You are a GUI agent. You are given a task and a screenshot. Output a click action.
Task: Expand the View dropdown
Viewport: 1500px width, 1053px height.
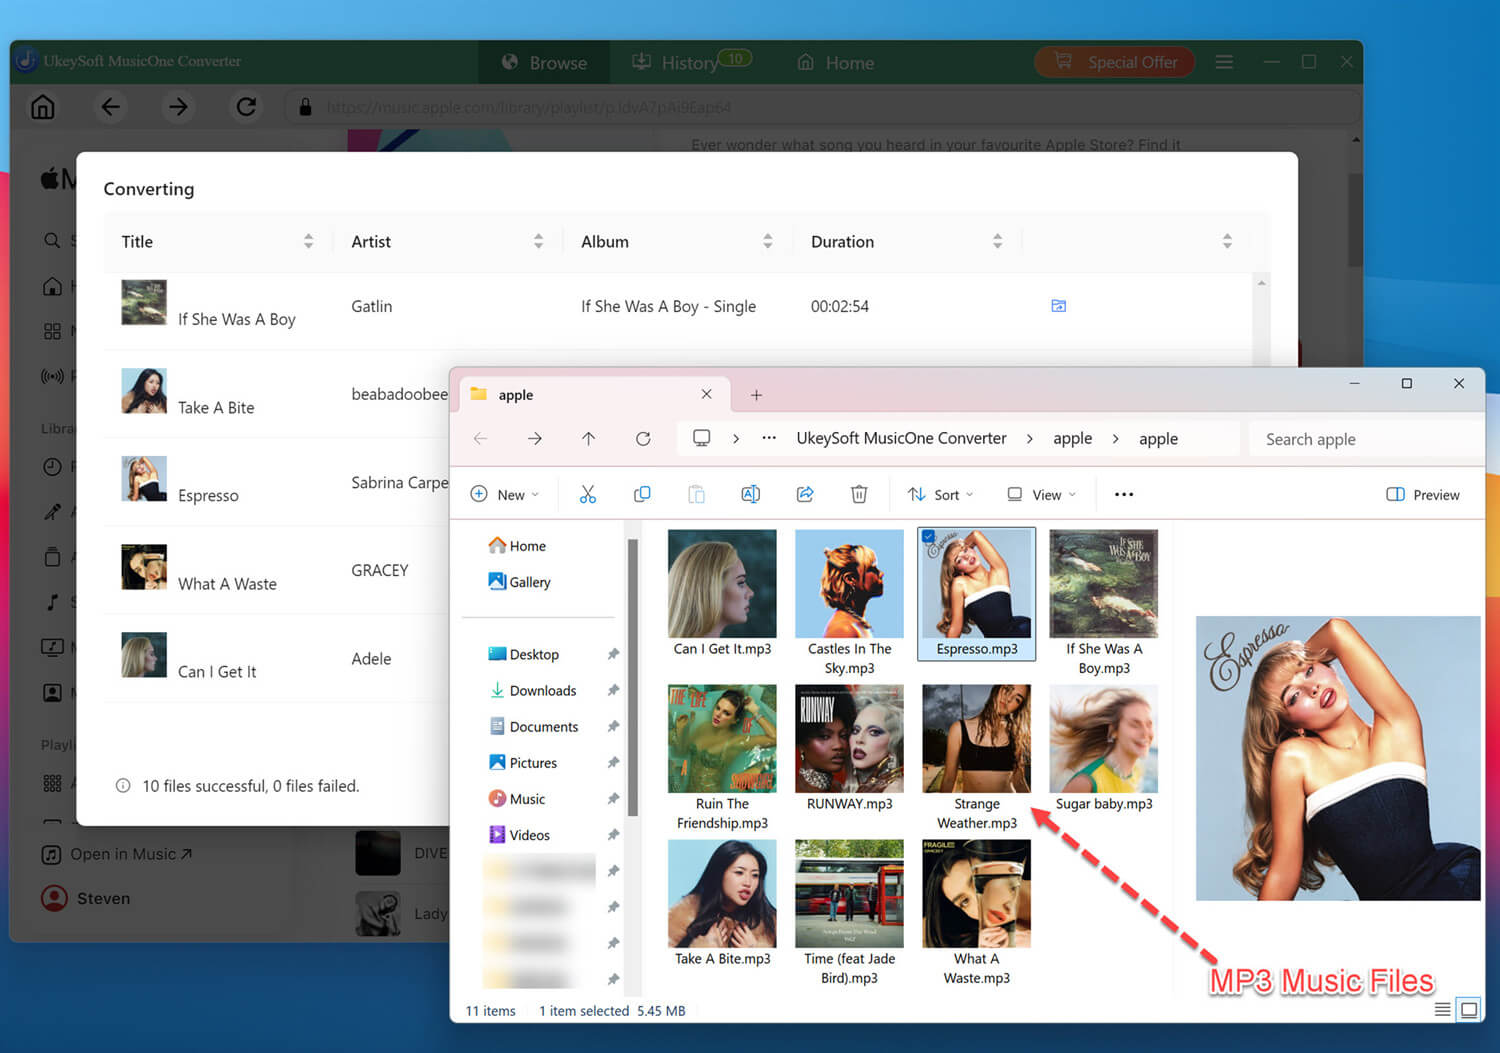pyautogui.click(x=1042, y=494)
